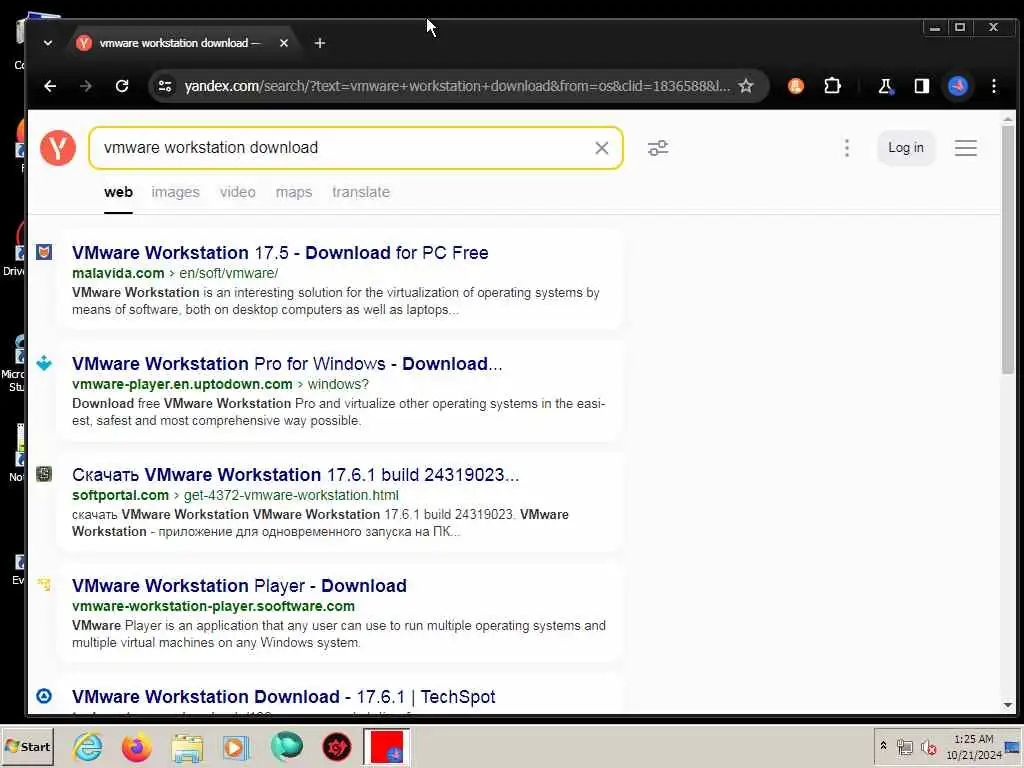Click the Yandex logo icon
1024x768 pixels.
pyautogui.click(x=58, y=148)
